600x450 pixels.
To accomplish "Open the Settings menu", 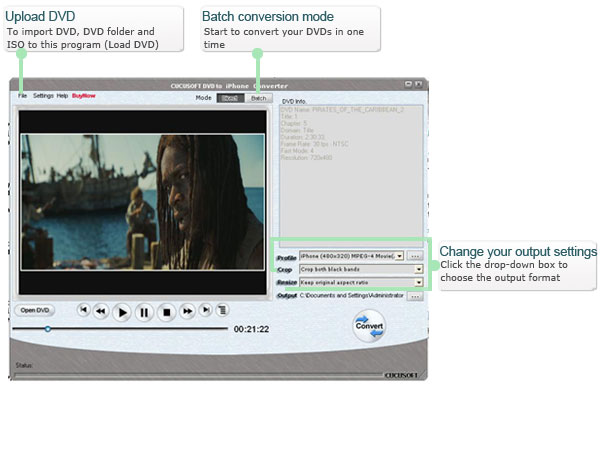I will click(43, 96).
